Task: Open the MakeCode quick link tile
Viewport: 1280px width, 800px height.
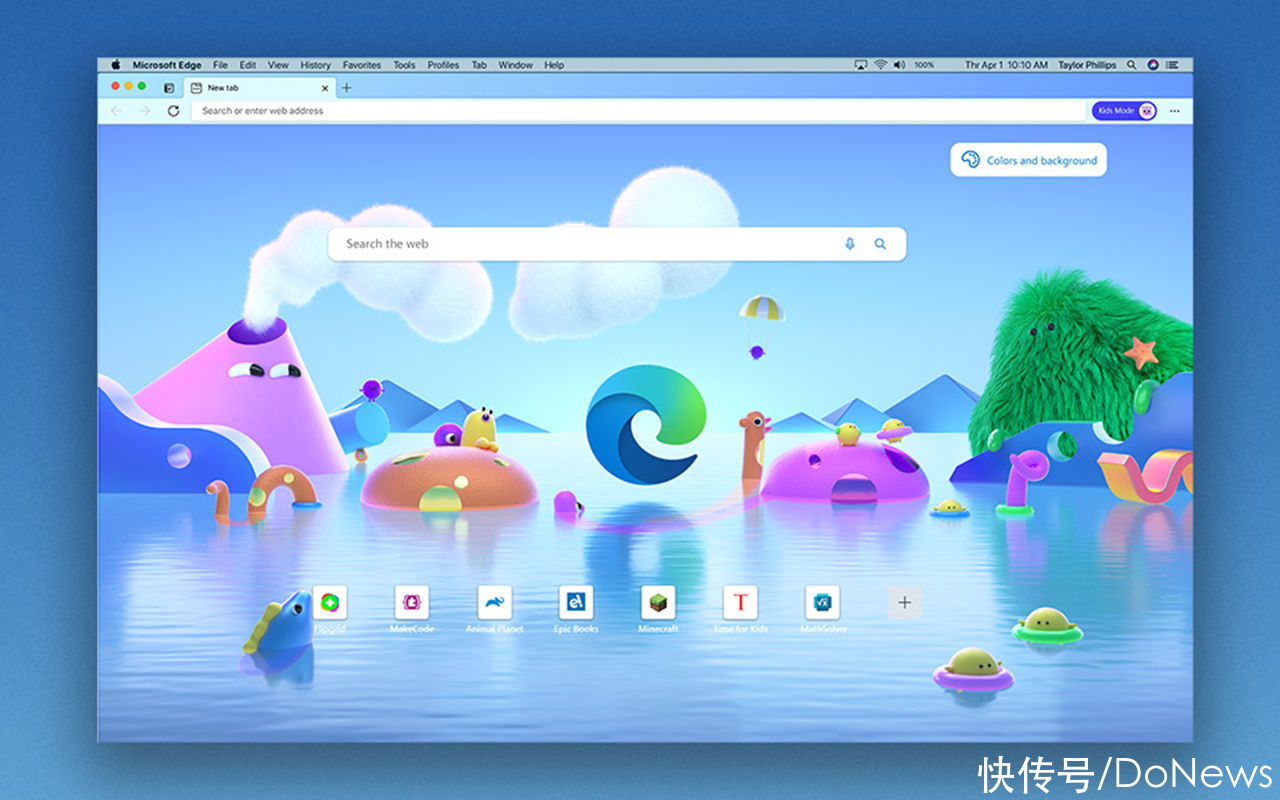Action: point(411,602)
